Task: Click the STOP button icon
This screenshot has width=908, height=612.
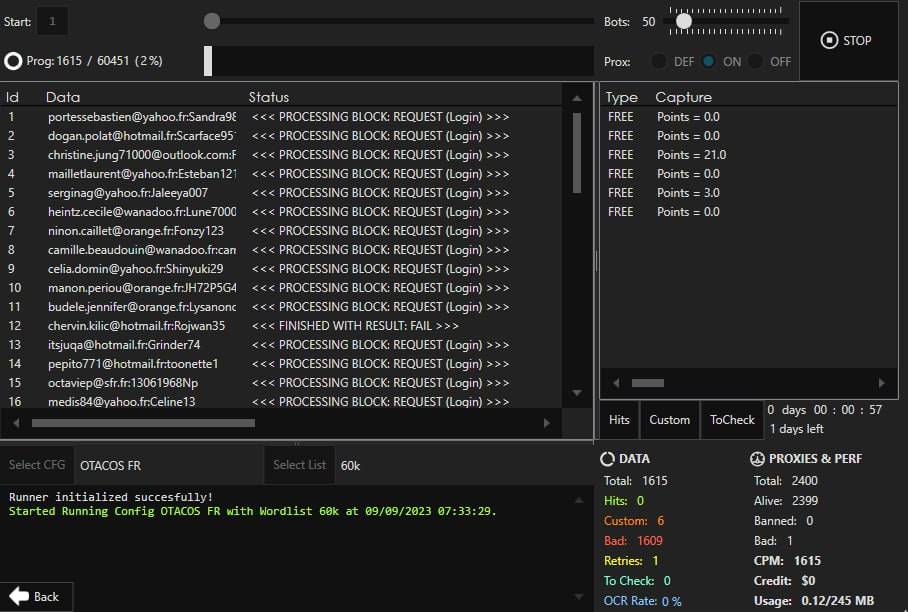Action: point(829,41)
